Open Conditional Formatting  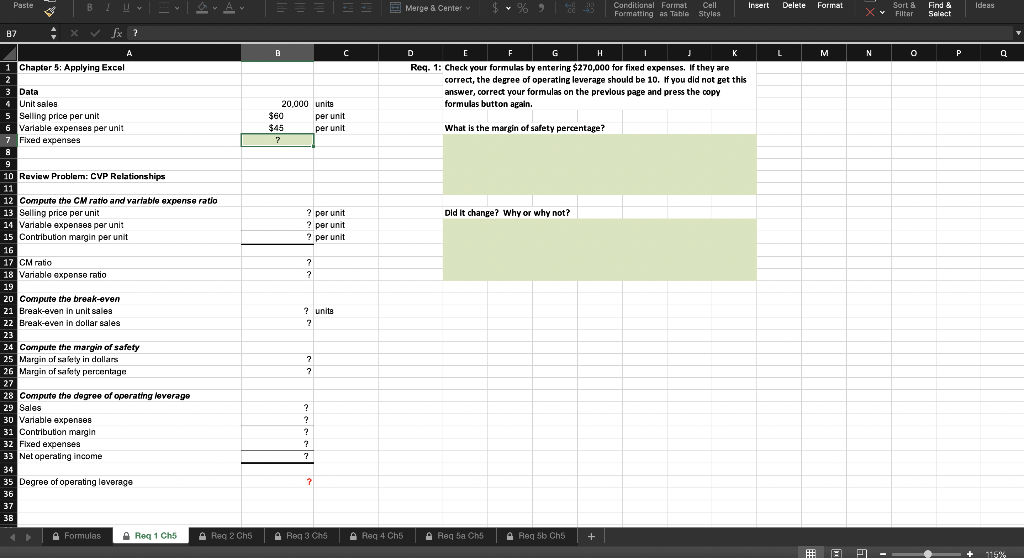pos(633,9)
